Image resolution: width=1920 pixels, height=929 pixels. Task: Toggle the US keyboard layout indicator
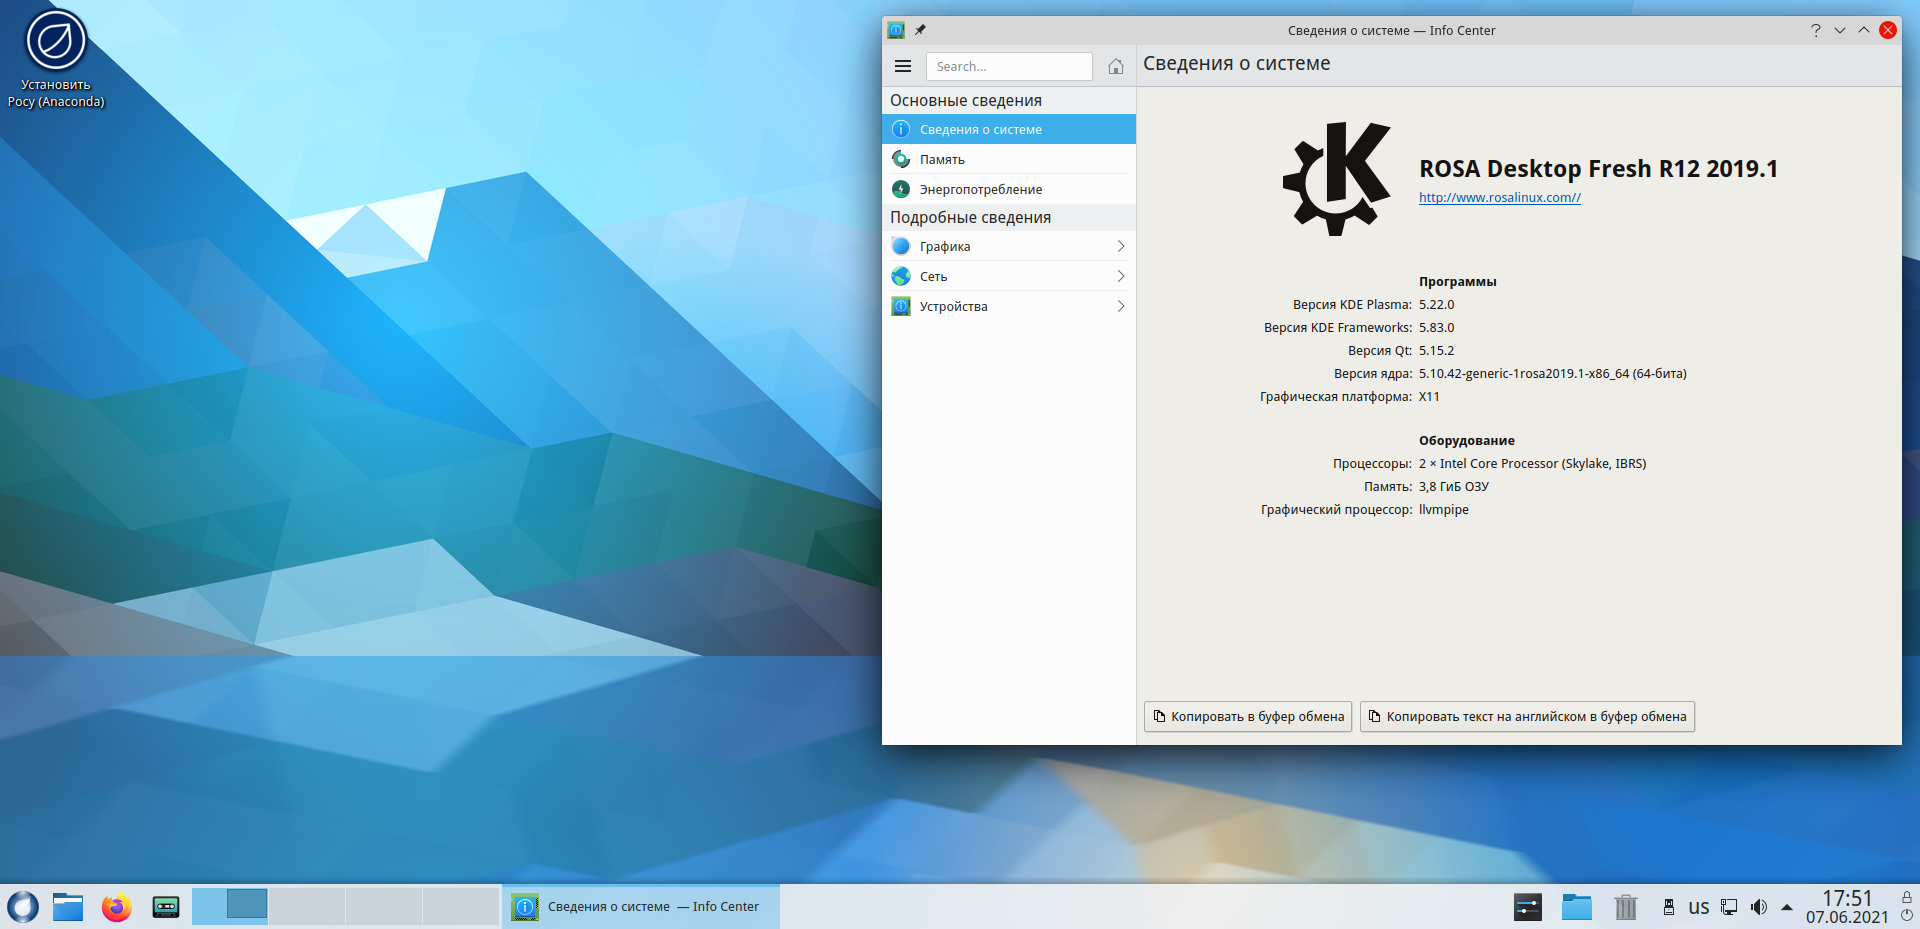point(1698,908)
